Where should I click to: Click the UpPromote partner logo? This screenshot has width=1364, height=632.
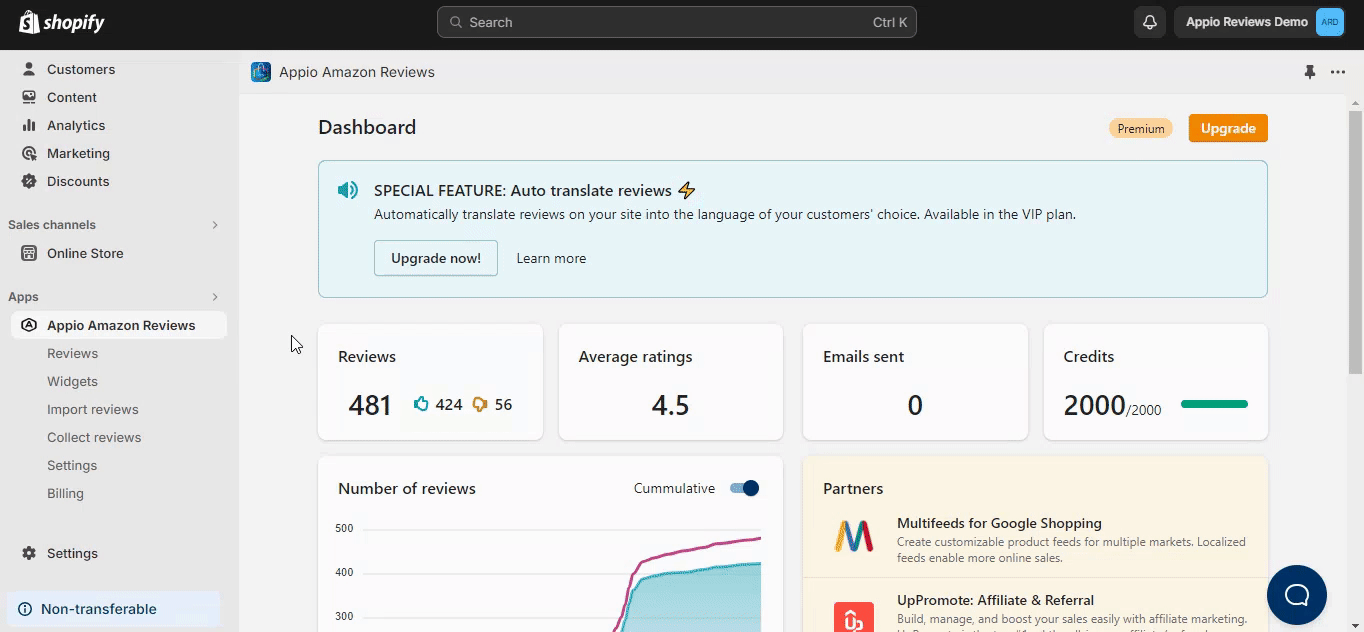click(x=854, y=616)
